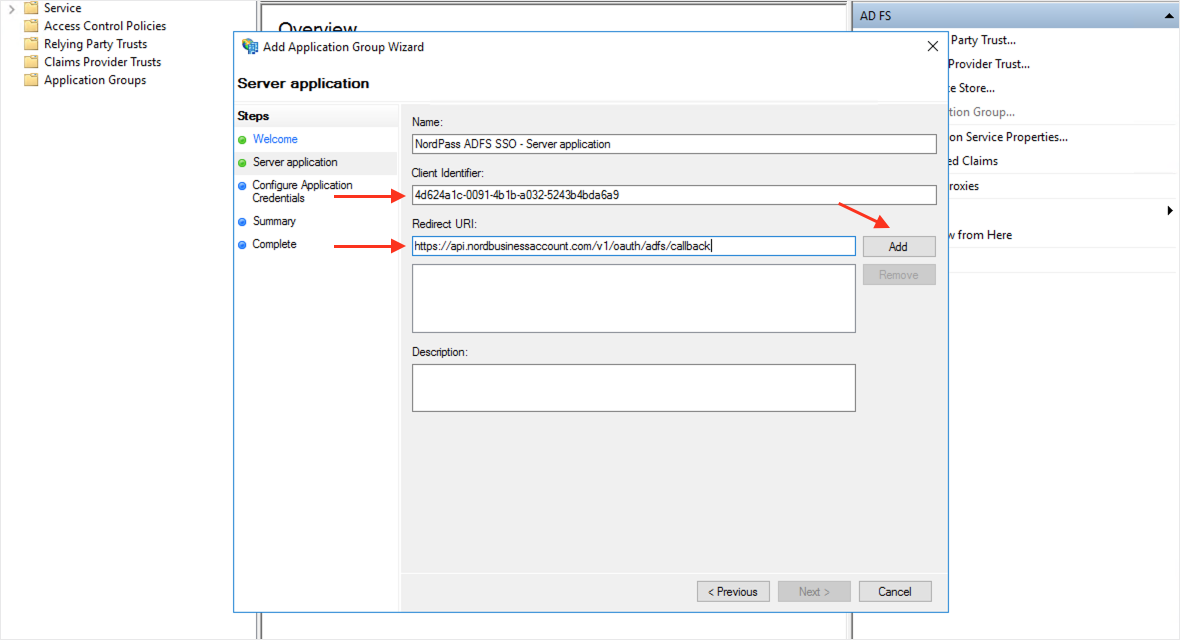Select Access Control Policies in tree
Viewport: 1180px width, 640px height.
[x=105, y=26]
